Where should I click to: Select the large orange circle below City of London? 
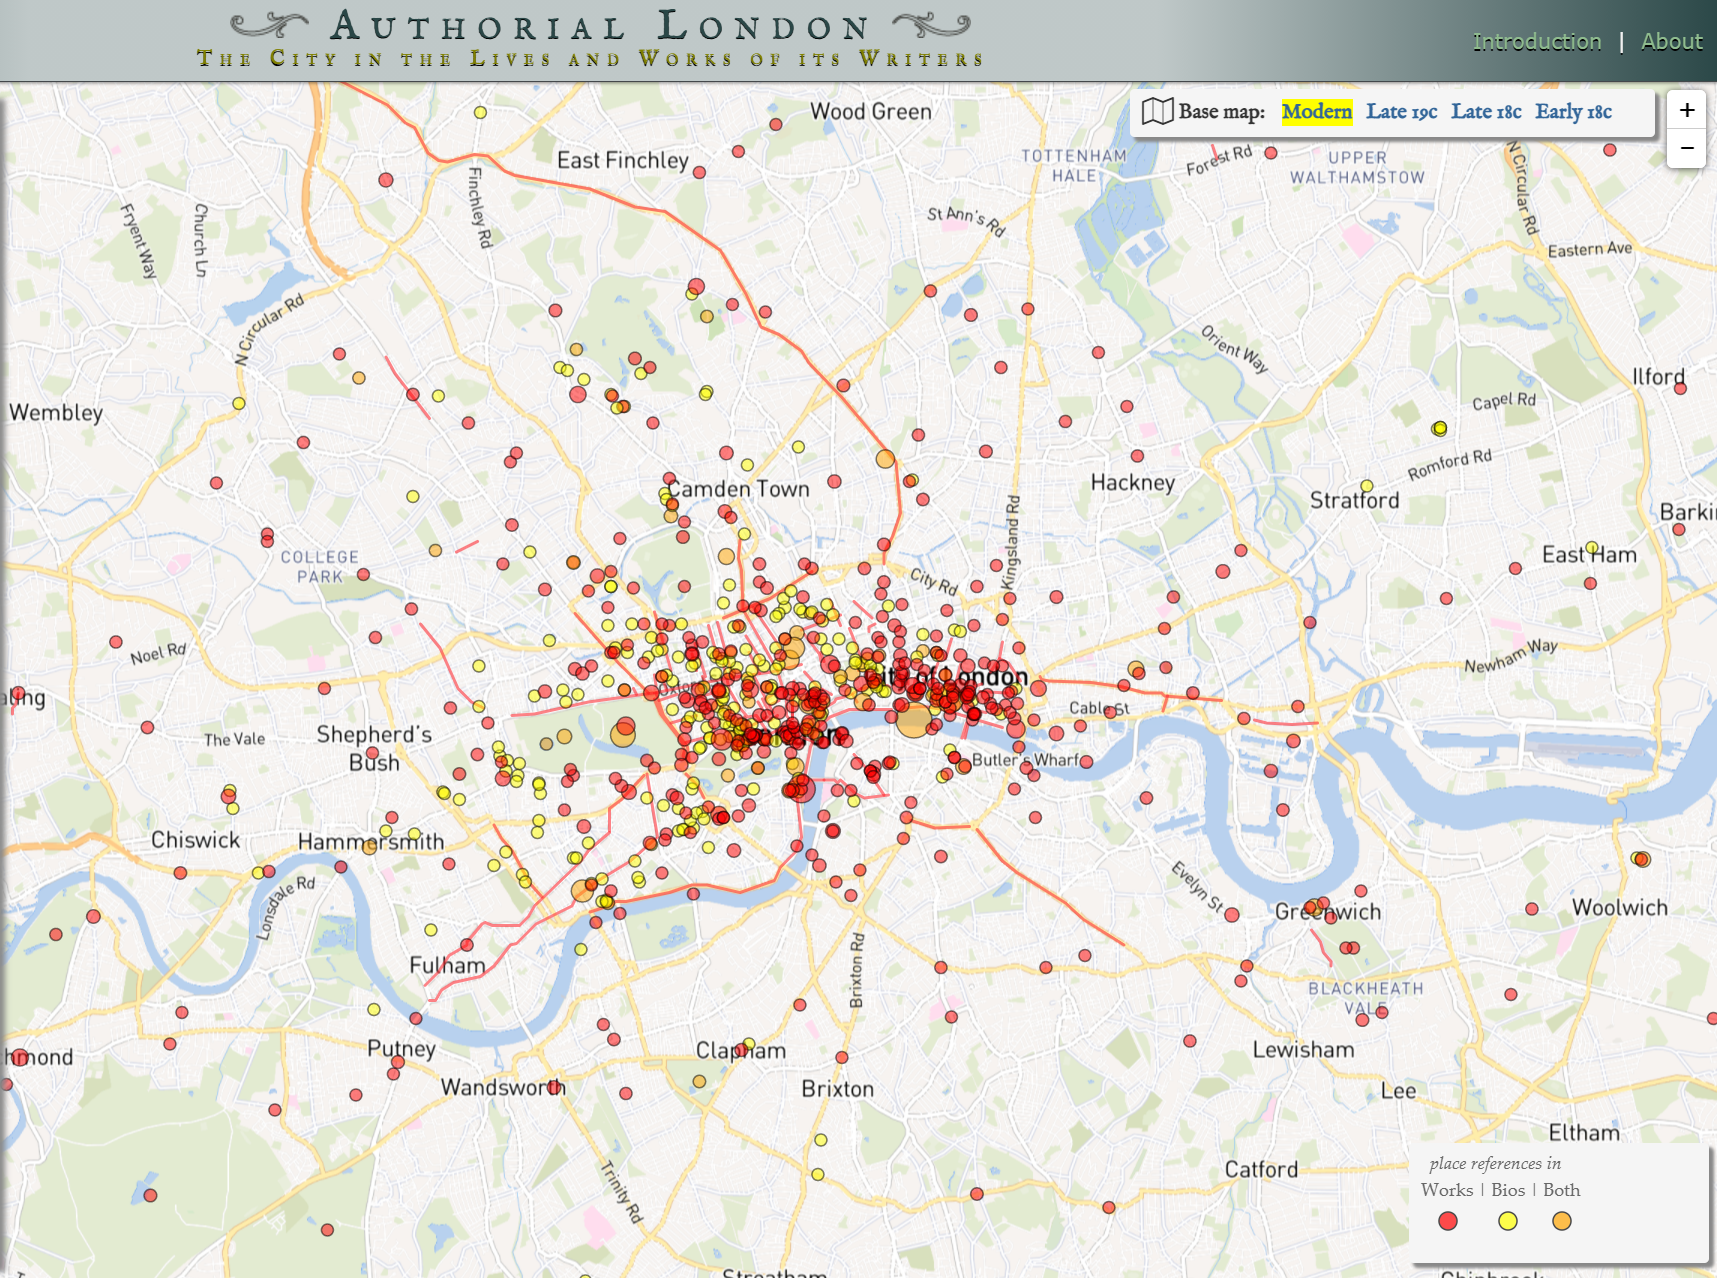913,720
